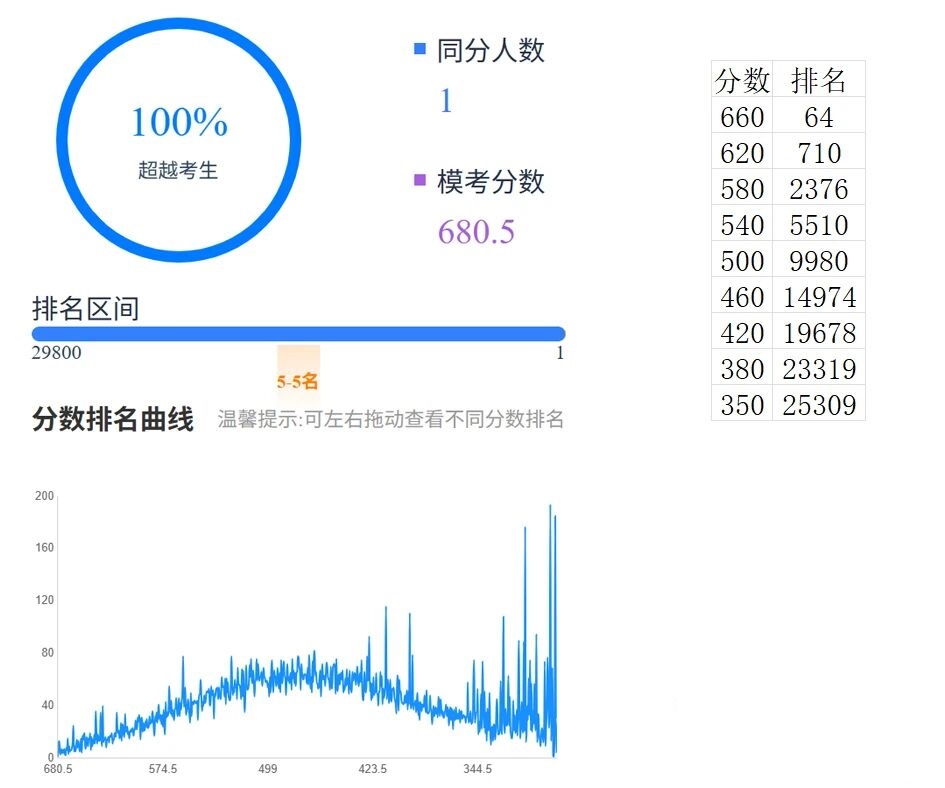Click the 温馨提示 drag hint text
The width and height of the screenshot is (945, 788).
click(390, 420)
